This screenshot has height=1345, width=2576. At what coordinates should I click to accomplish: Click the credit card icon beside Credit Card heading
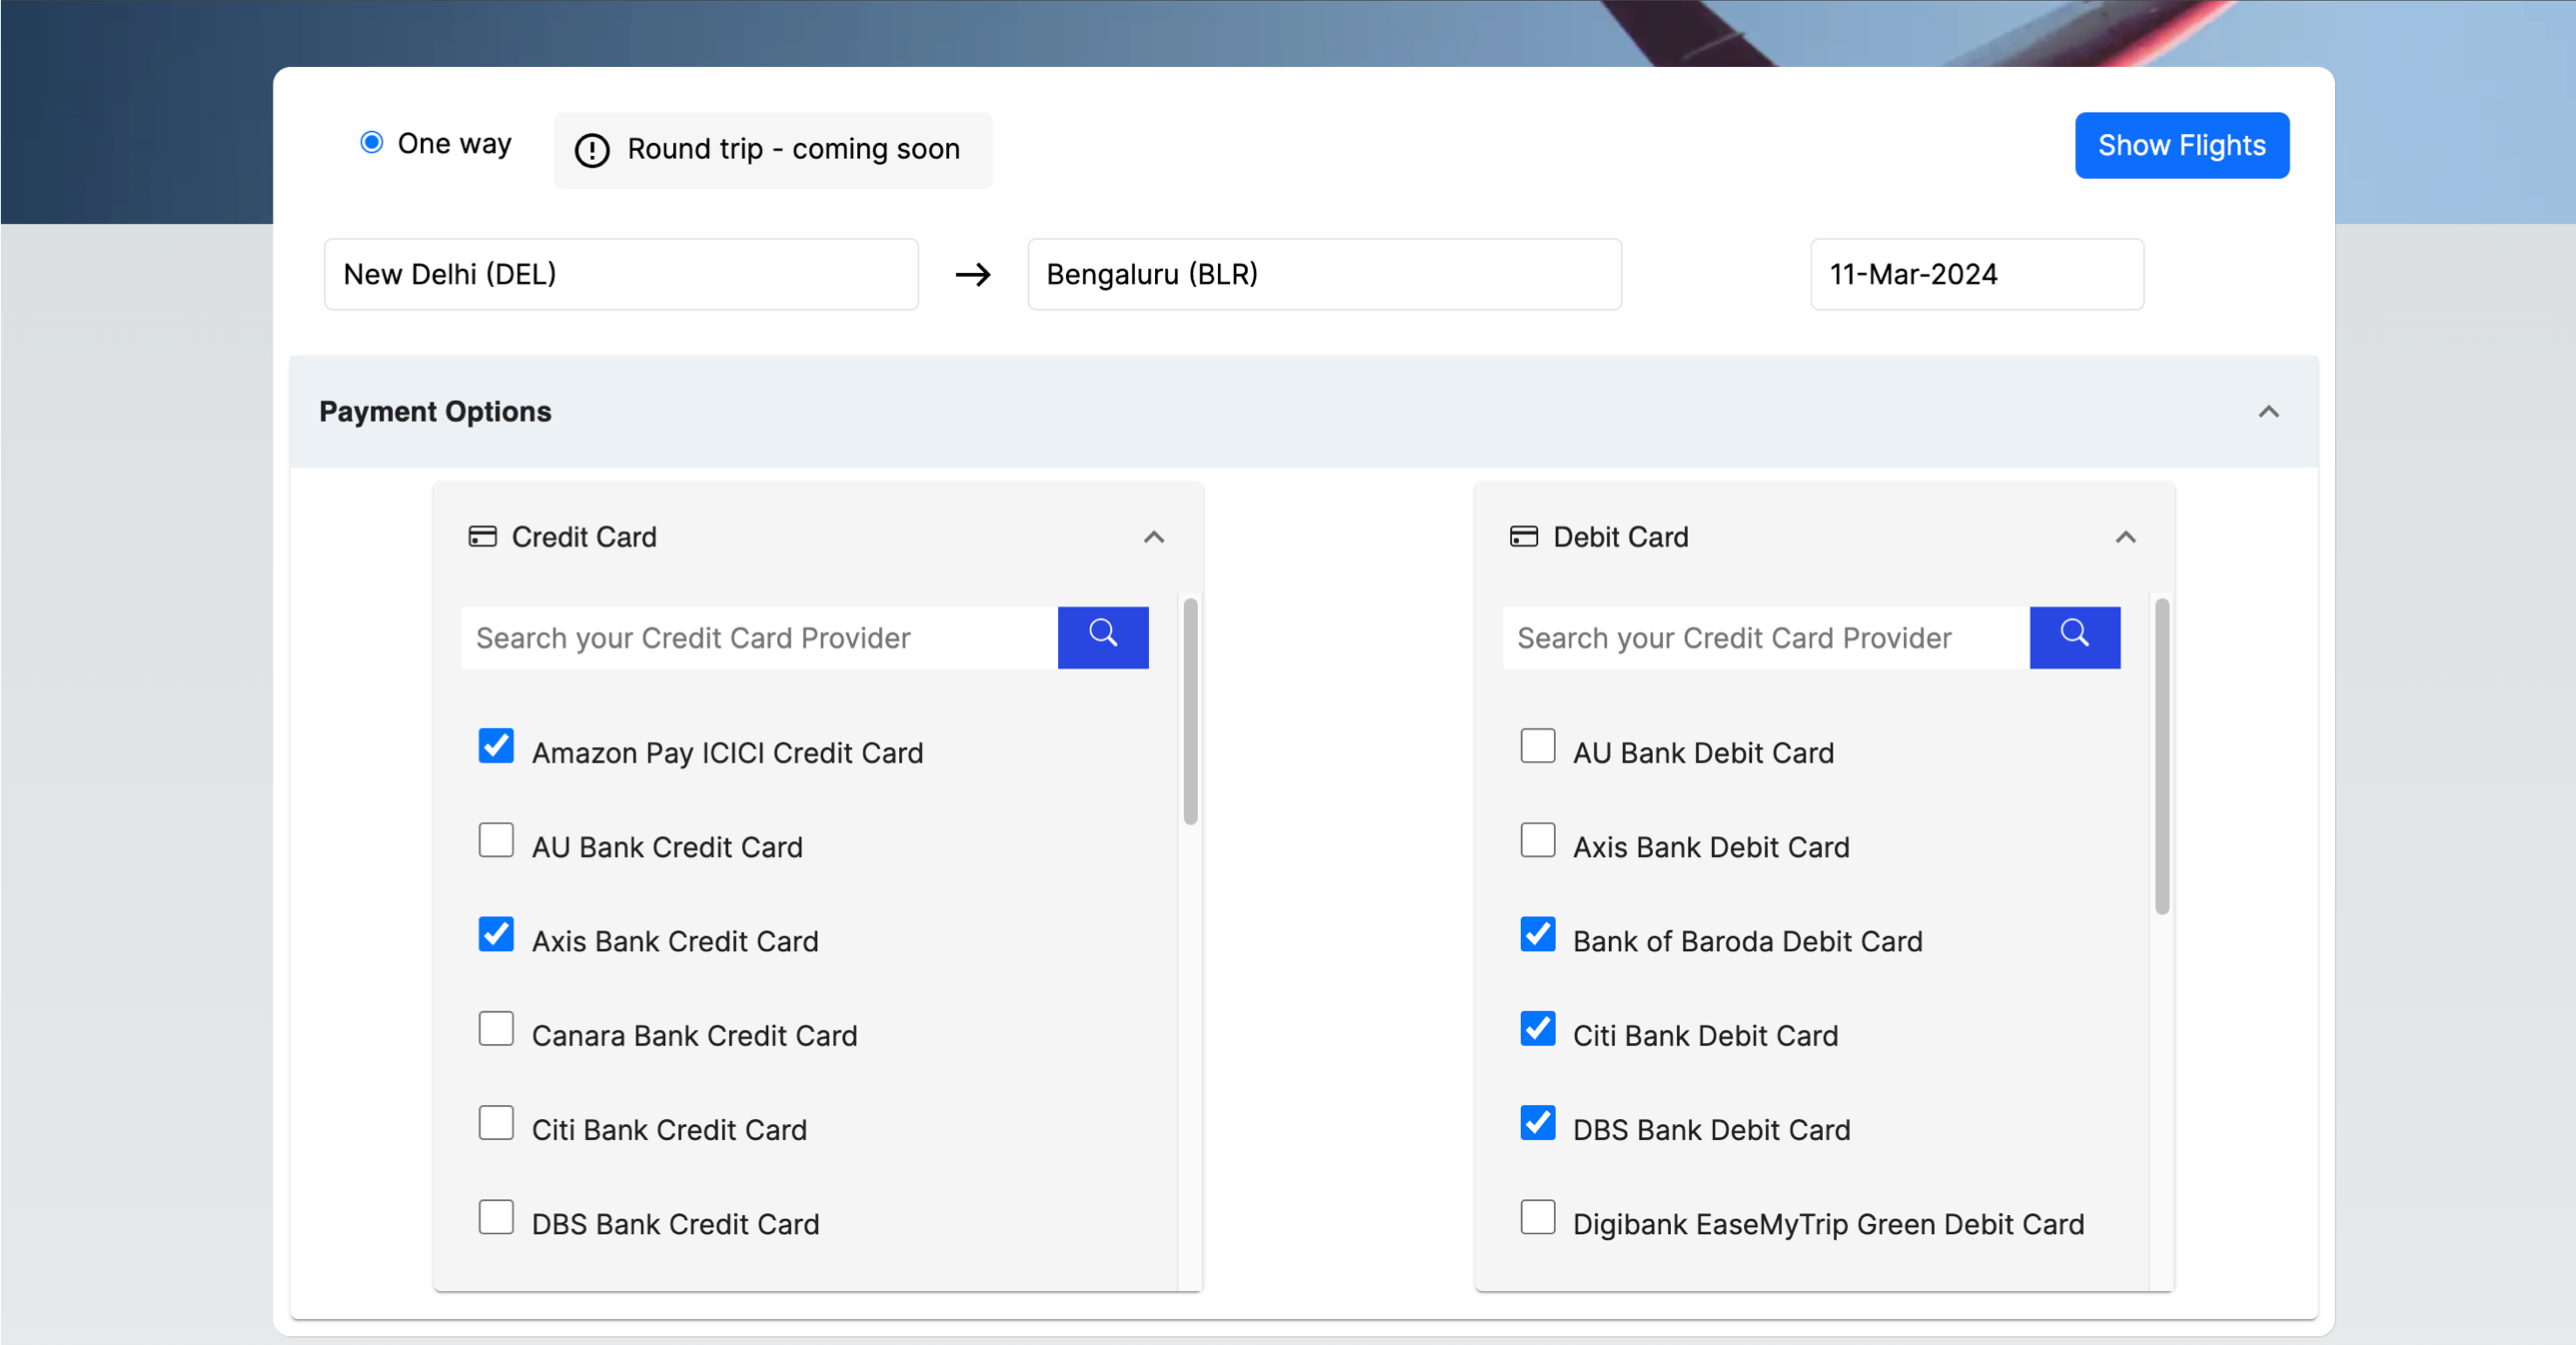tap(482, 537)
